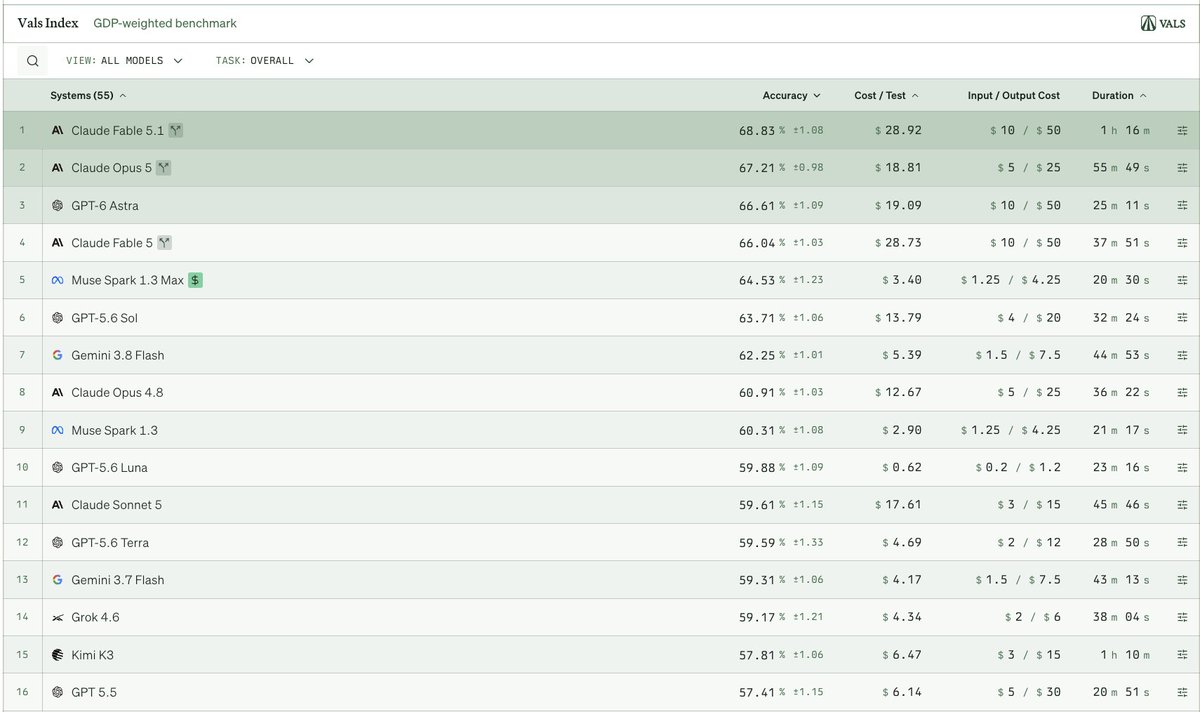Sort by the Cost / Test column header
1200x712 pixels.
click(887, 96)
